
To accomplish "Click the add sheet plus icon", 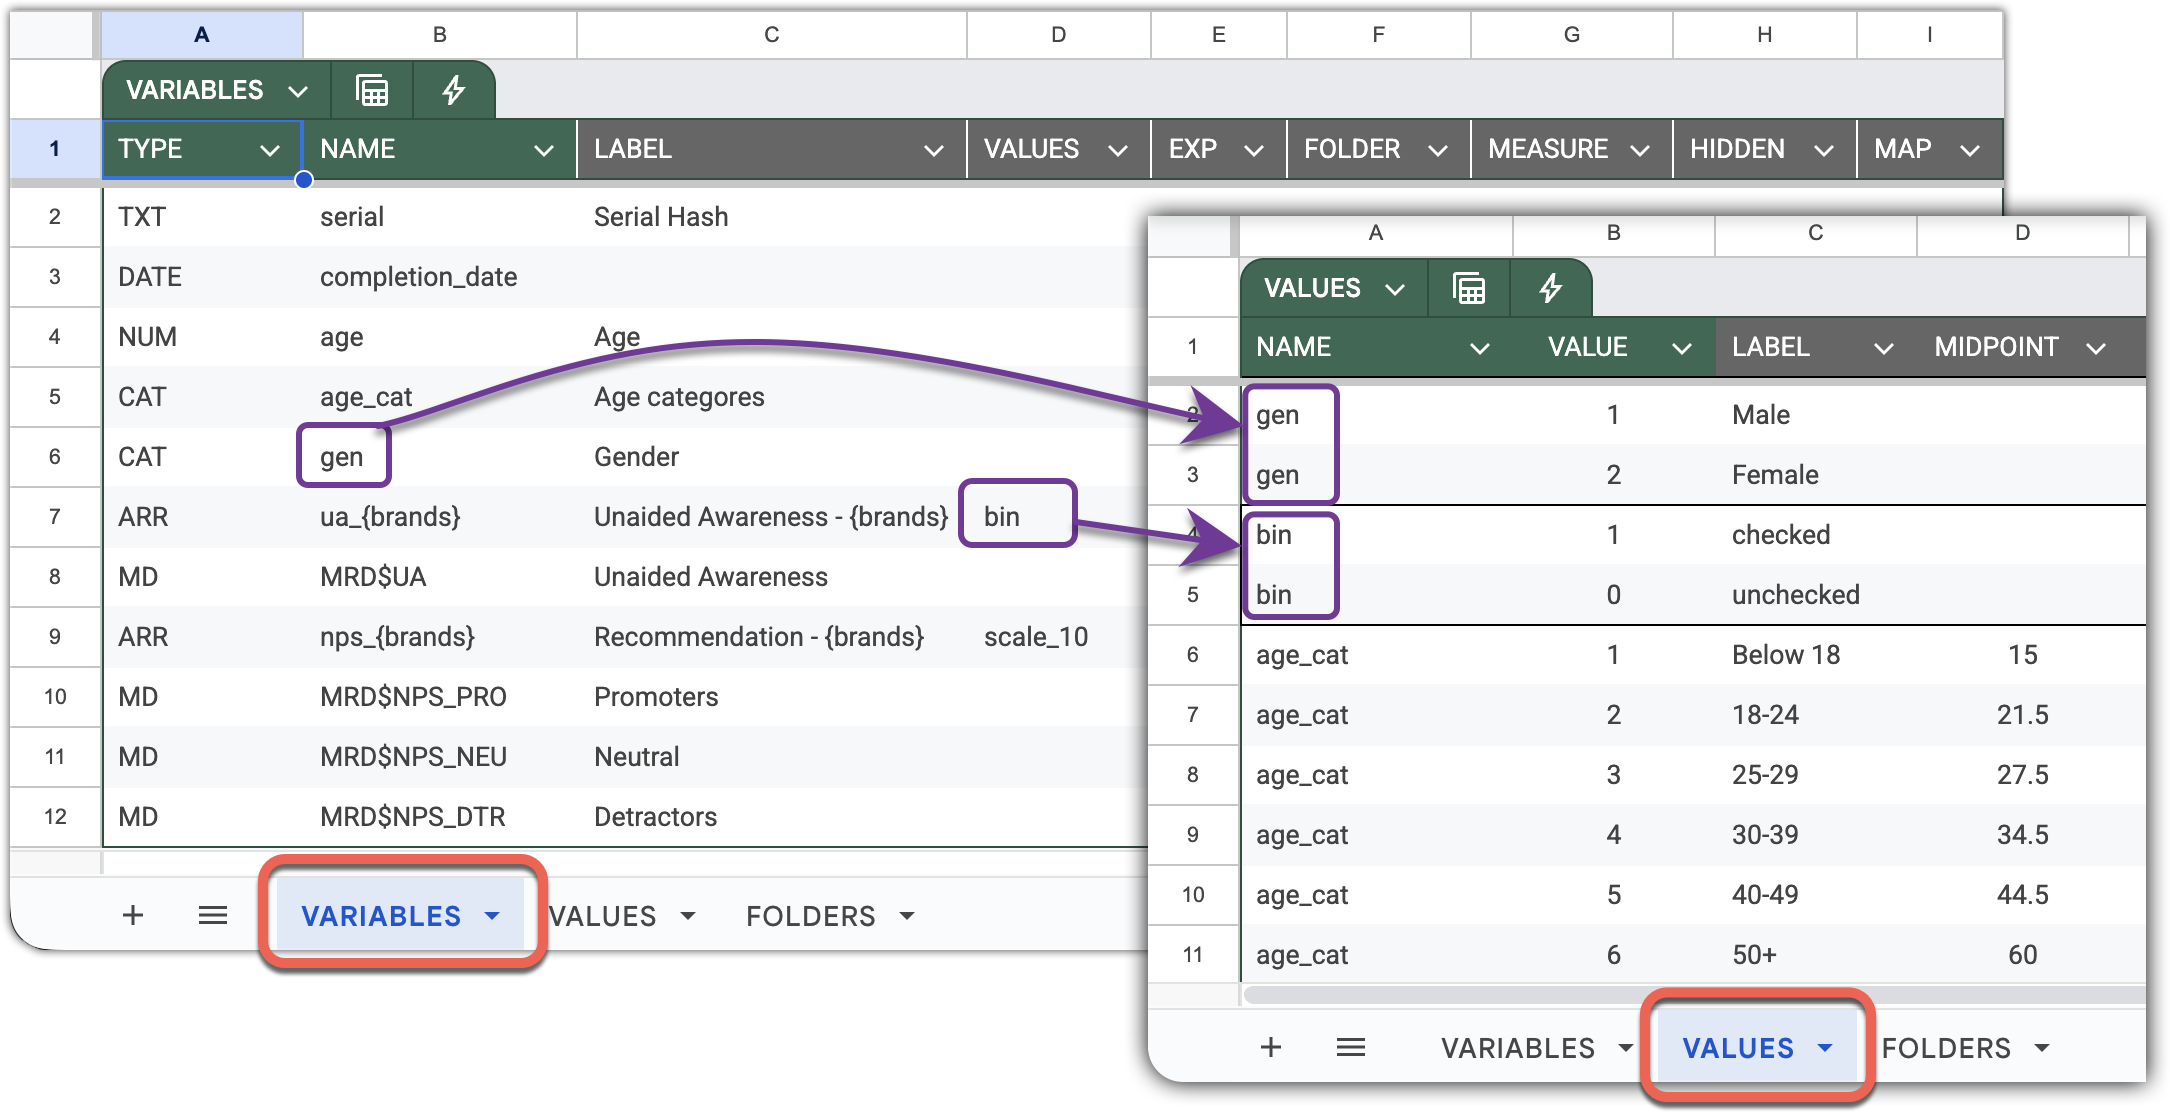I will [133, 915].
